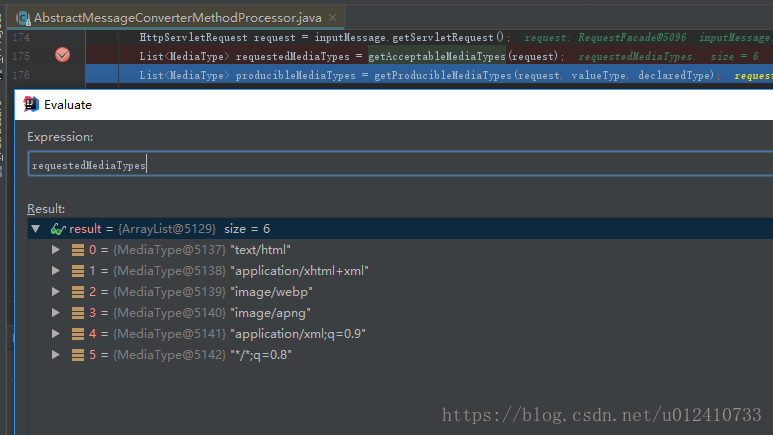Click the field icon for element 1
The image size is (773, 435).
point(77,270)
